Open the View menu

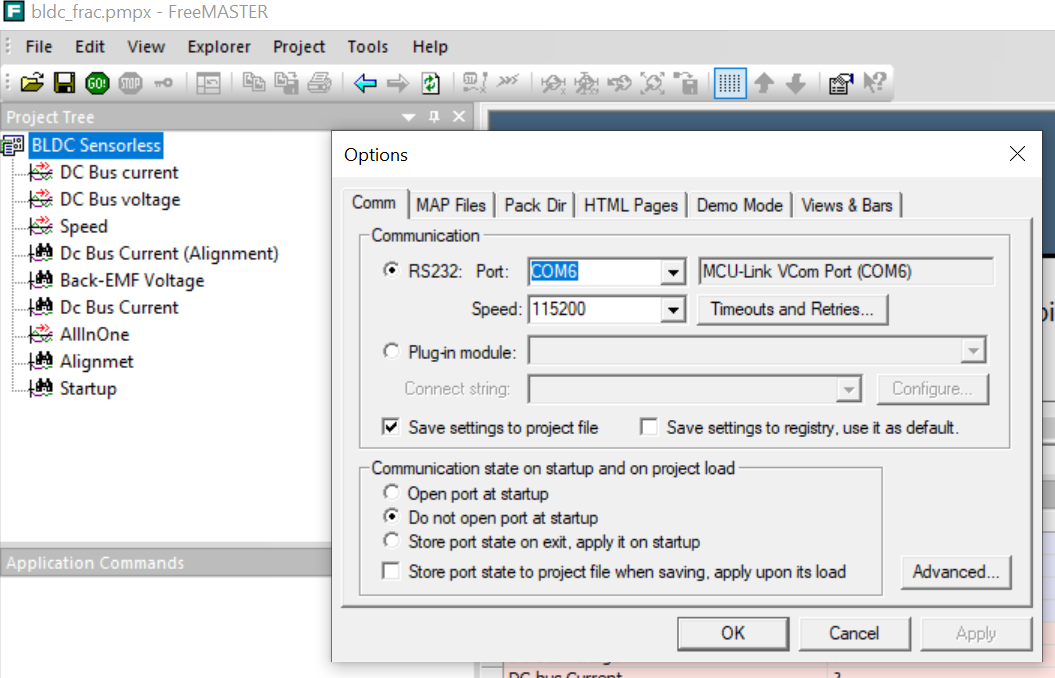[146, 47]
